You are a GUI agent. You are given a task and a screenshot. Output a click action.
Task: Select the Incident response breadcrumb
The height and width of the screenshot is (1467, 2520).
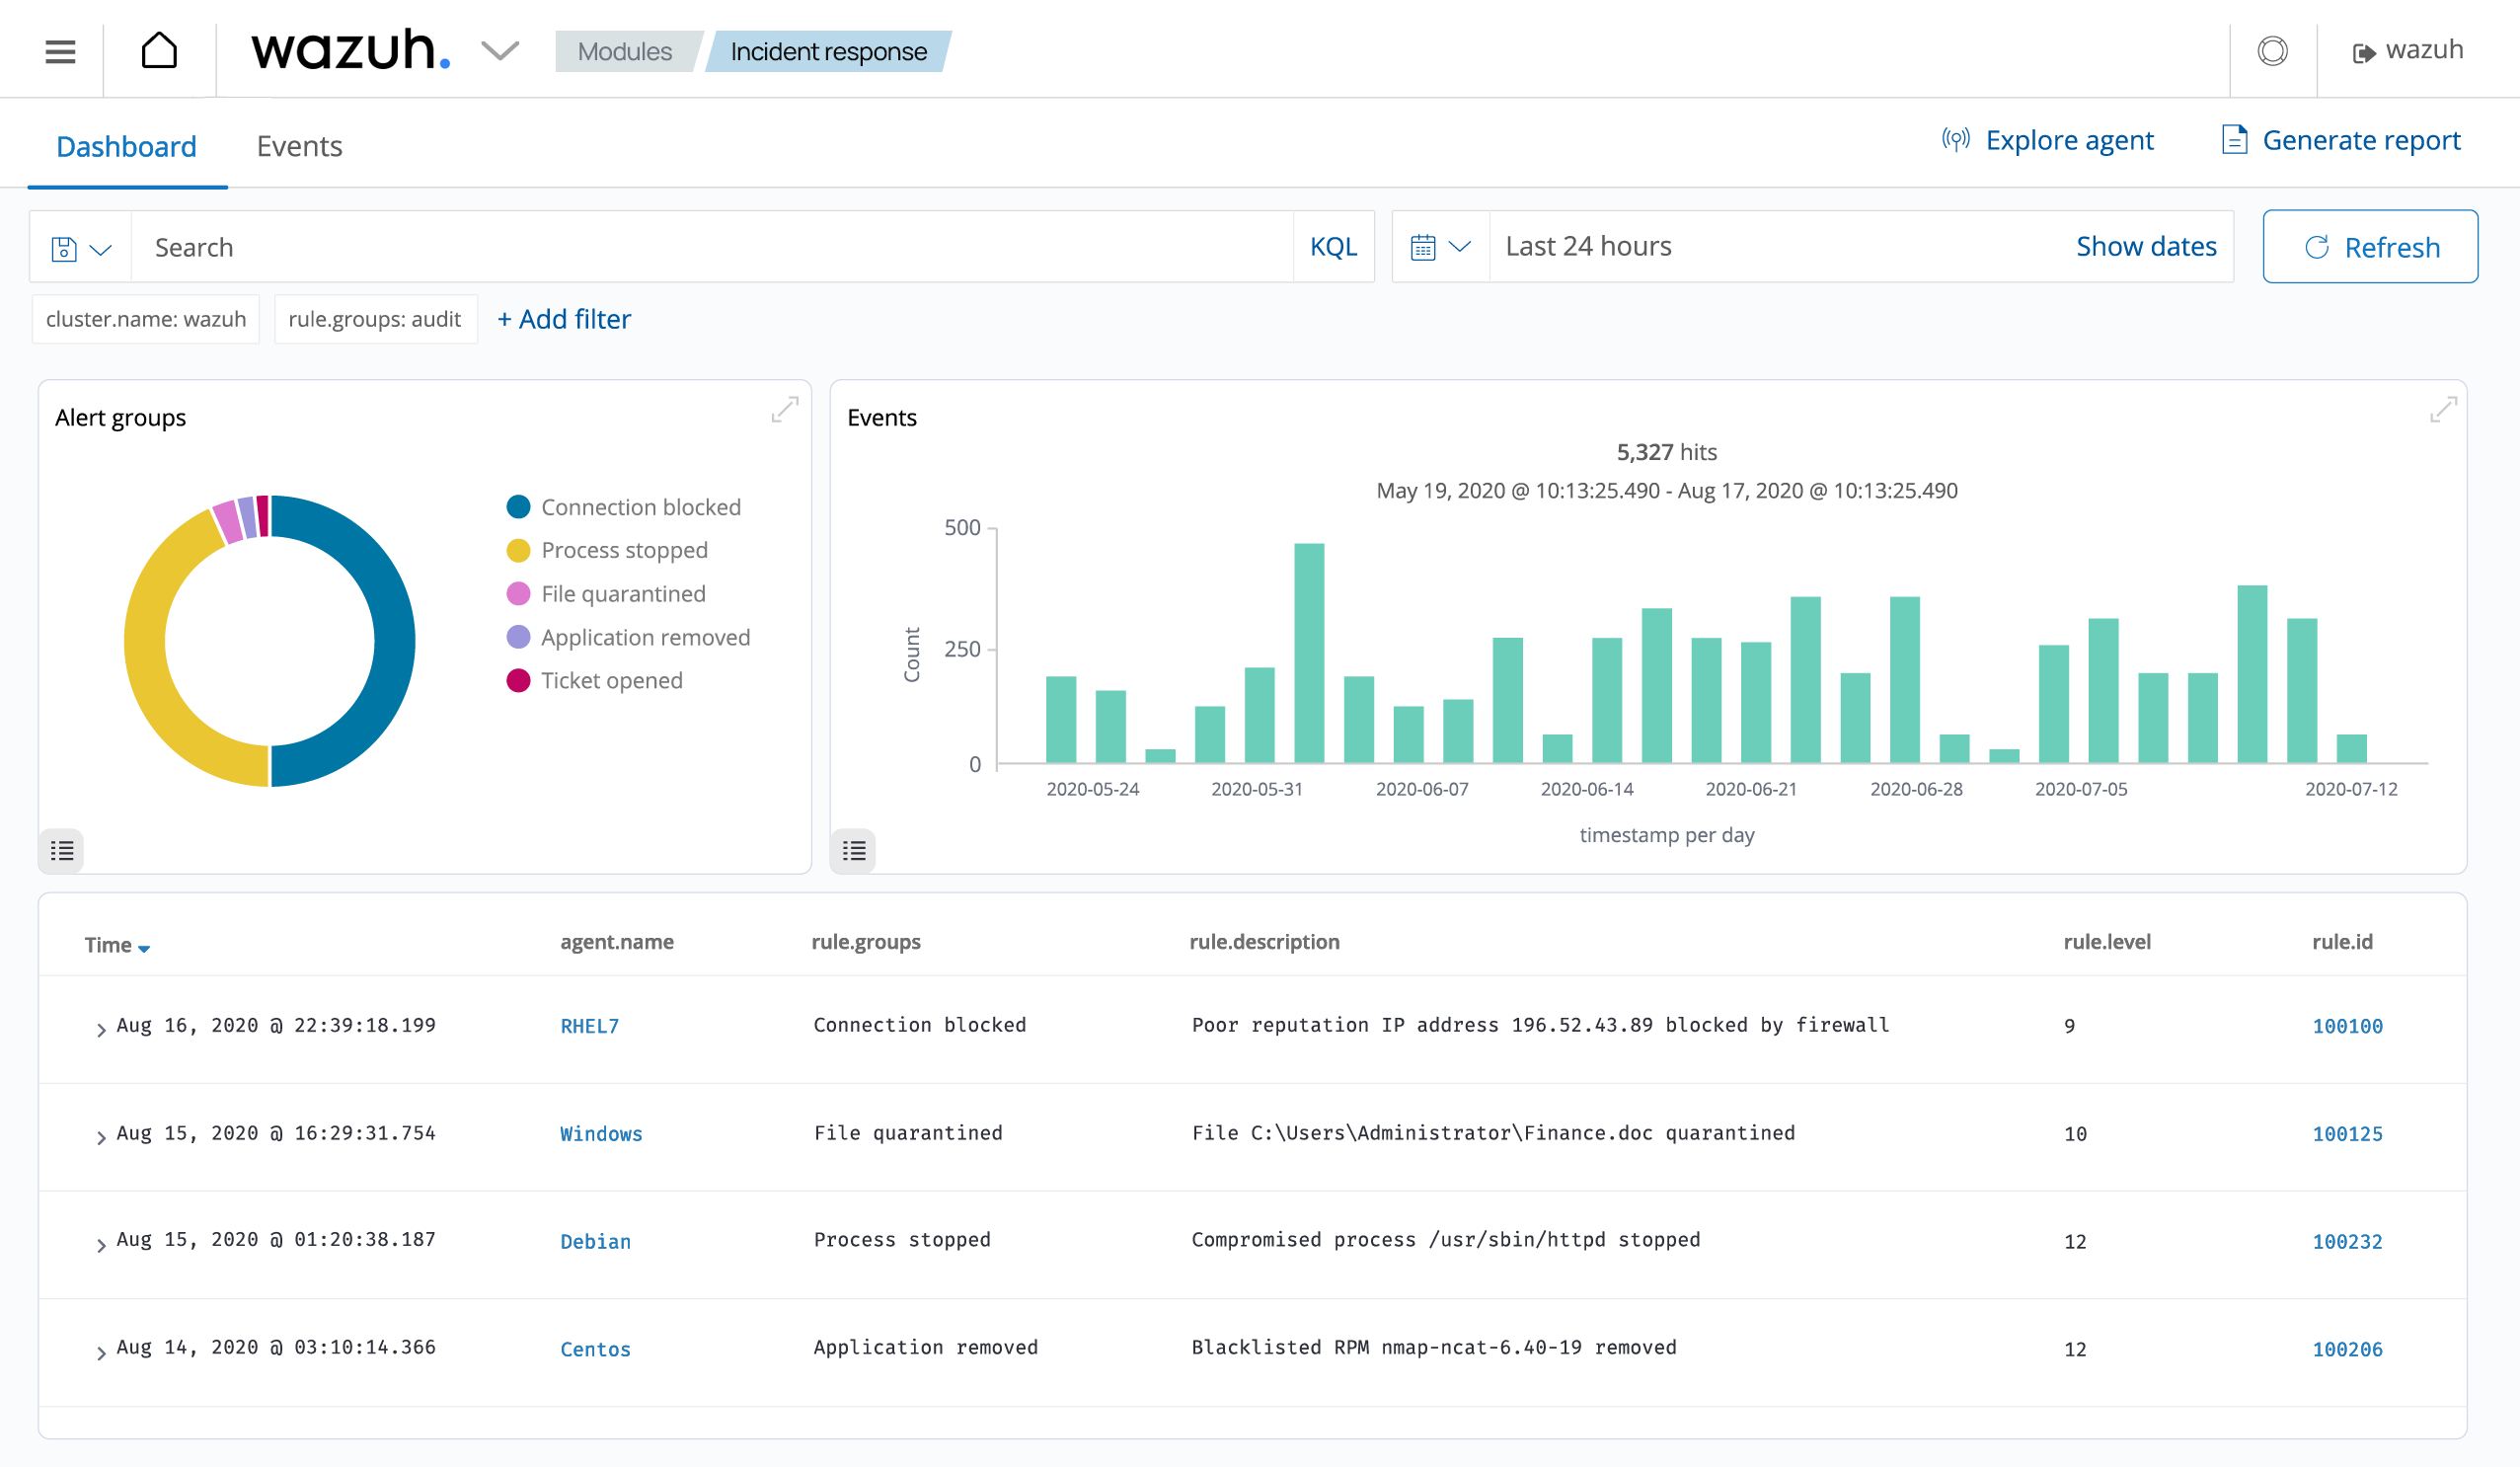point(829,51)
